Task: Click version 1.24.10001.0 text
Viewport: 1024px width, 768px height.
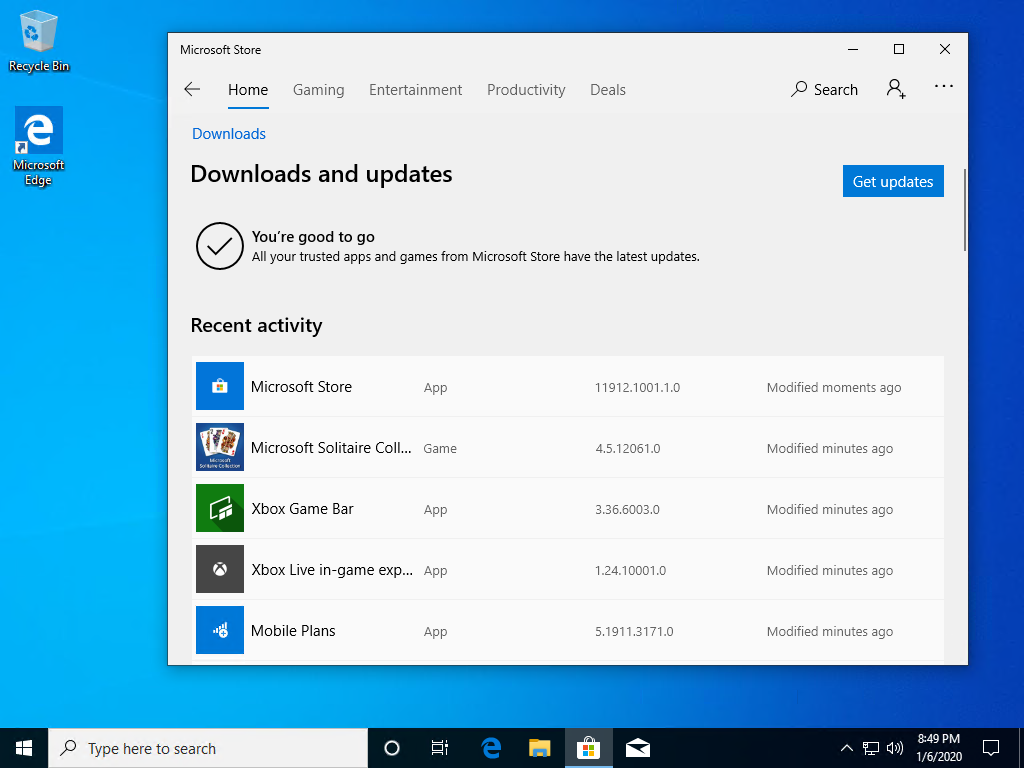Action: tap(630, 571)
